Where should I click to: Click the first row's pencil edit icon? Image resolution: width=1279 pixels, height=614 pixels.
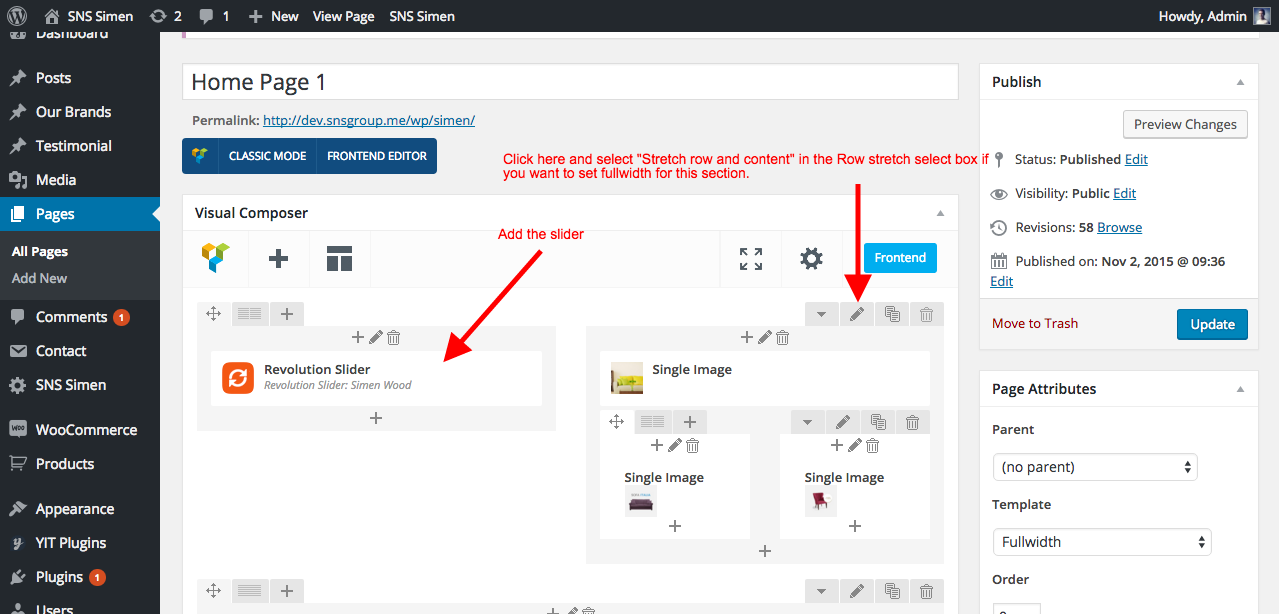(857, 314)
